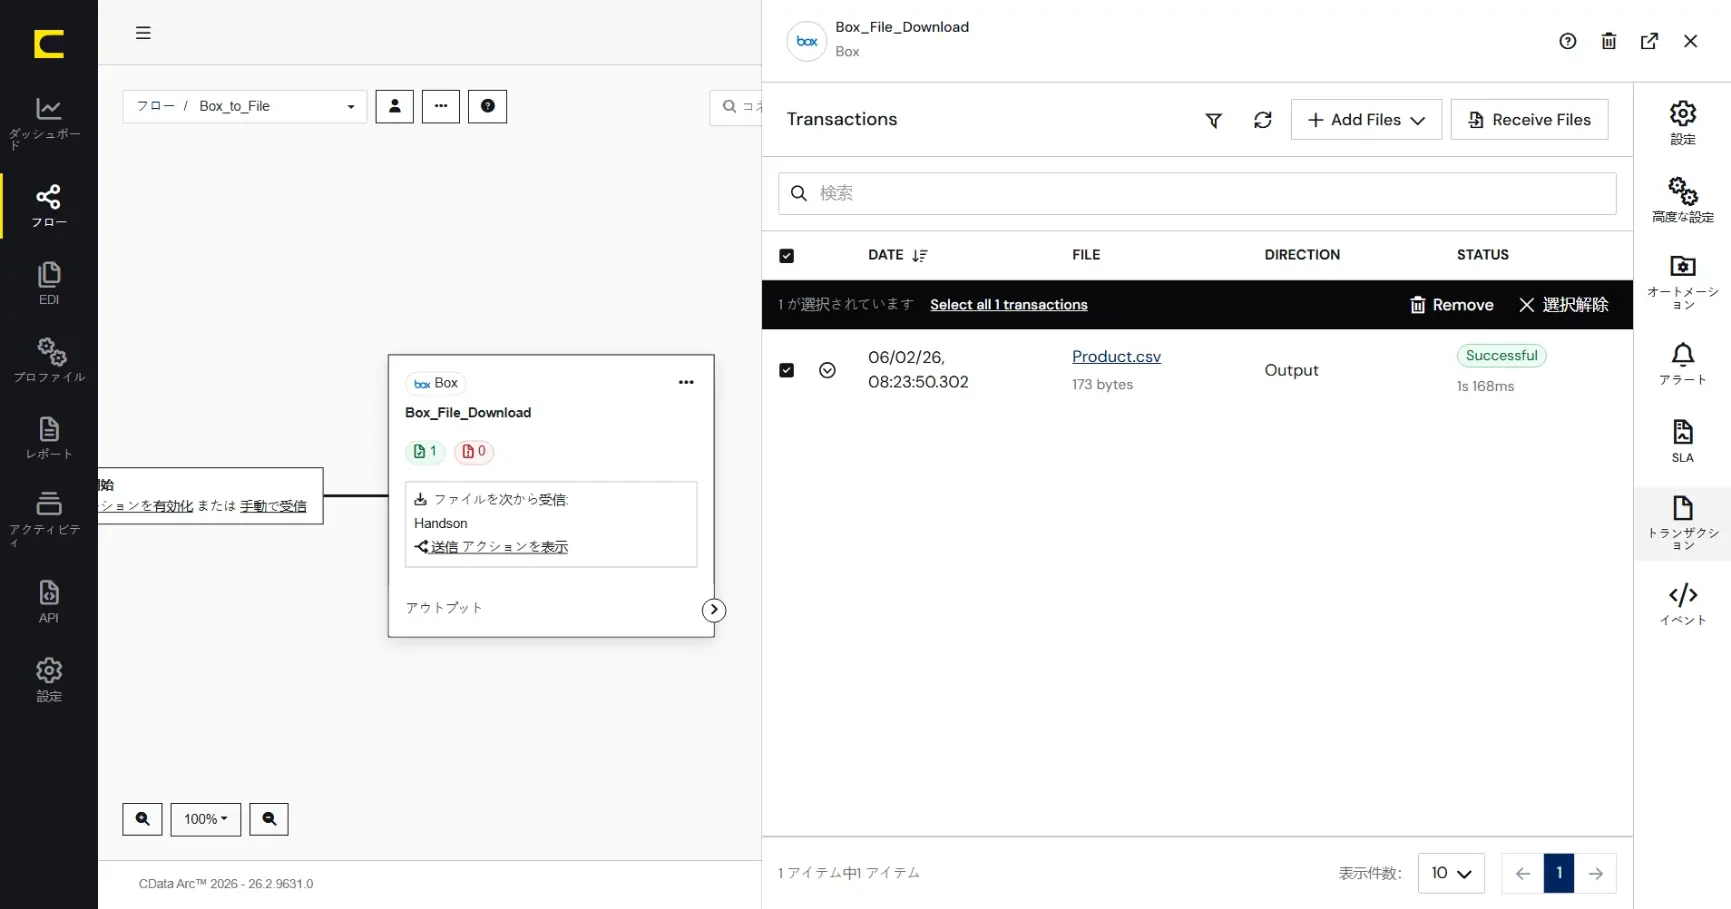Screen dimensions: 1731x909
Task: Refresh the transactions list
Action: (1263, 120)
